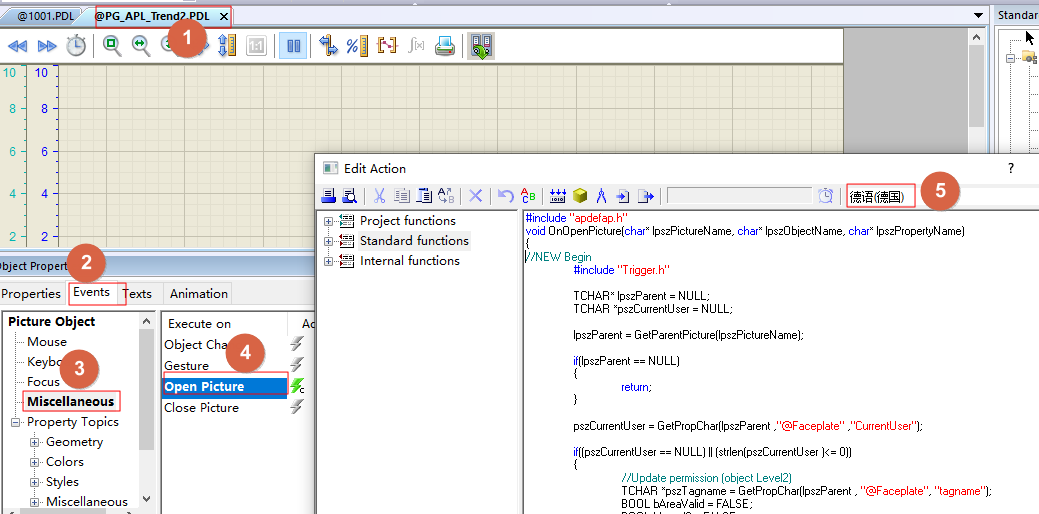
Task: Expand the Geometry property topic
Action: 35,442
